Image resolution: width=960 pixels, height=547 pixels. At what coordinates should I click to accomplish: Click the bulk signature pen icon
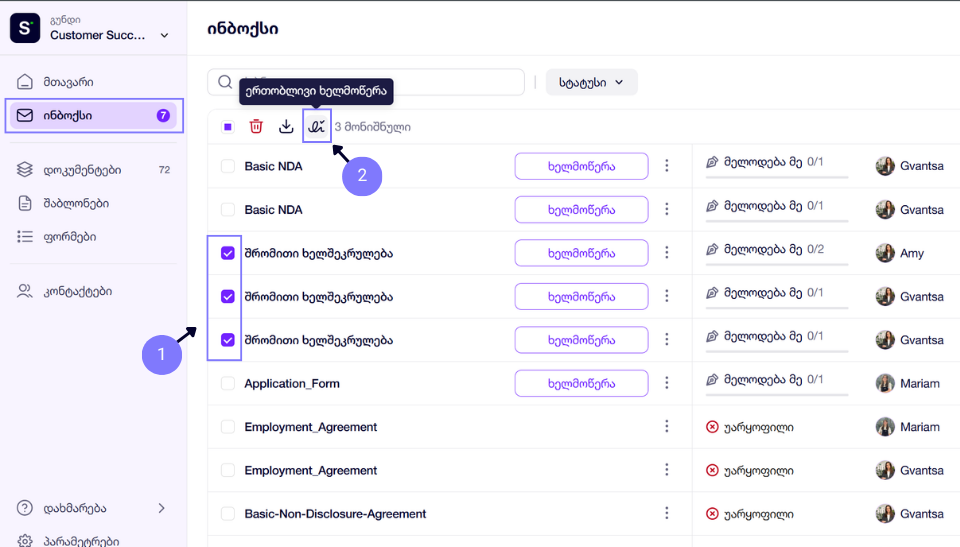coord(317,126)
